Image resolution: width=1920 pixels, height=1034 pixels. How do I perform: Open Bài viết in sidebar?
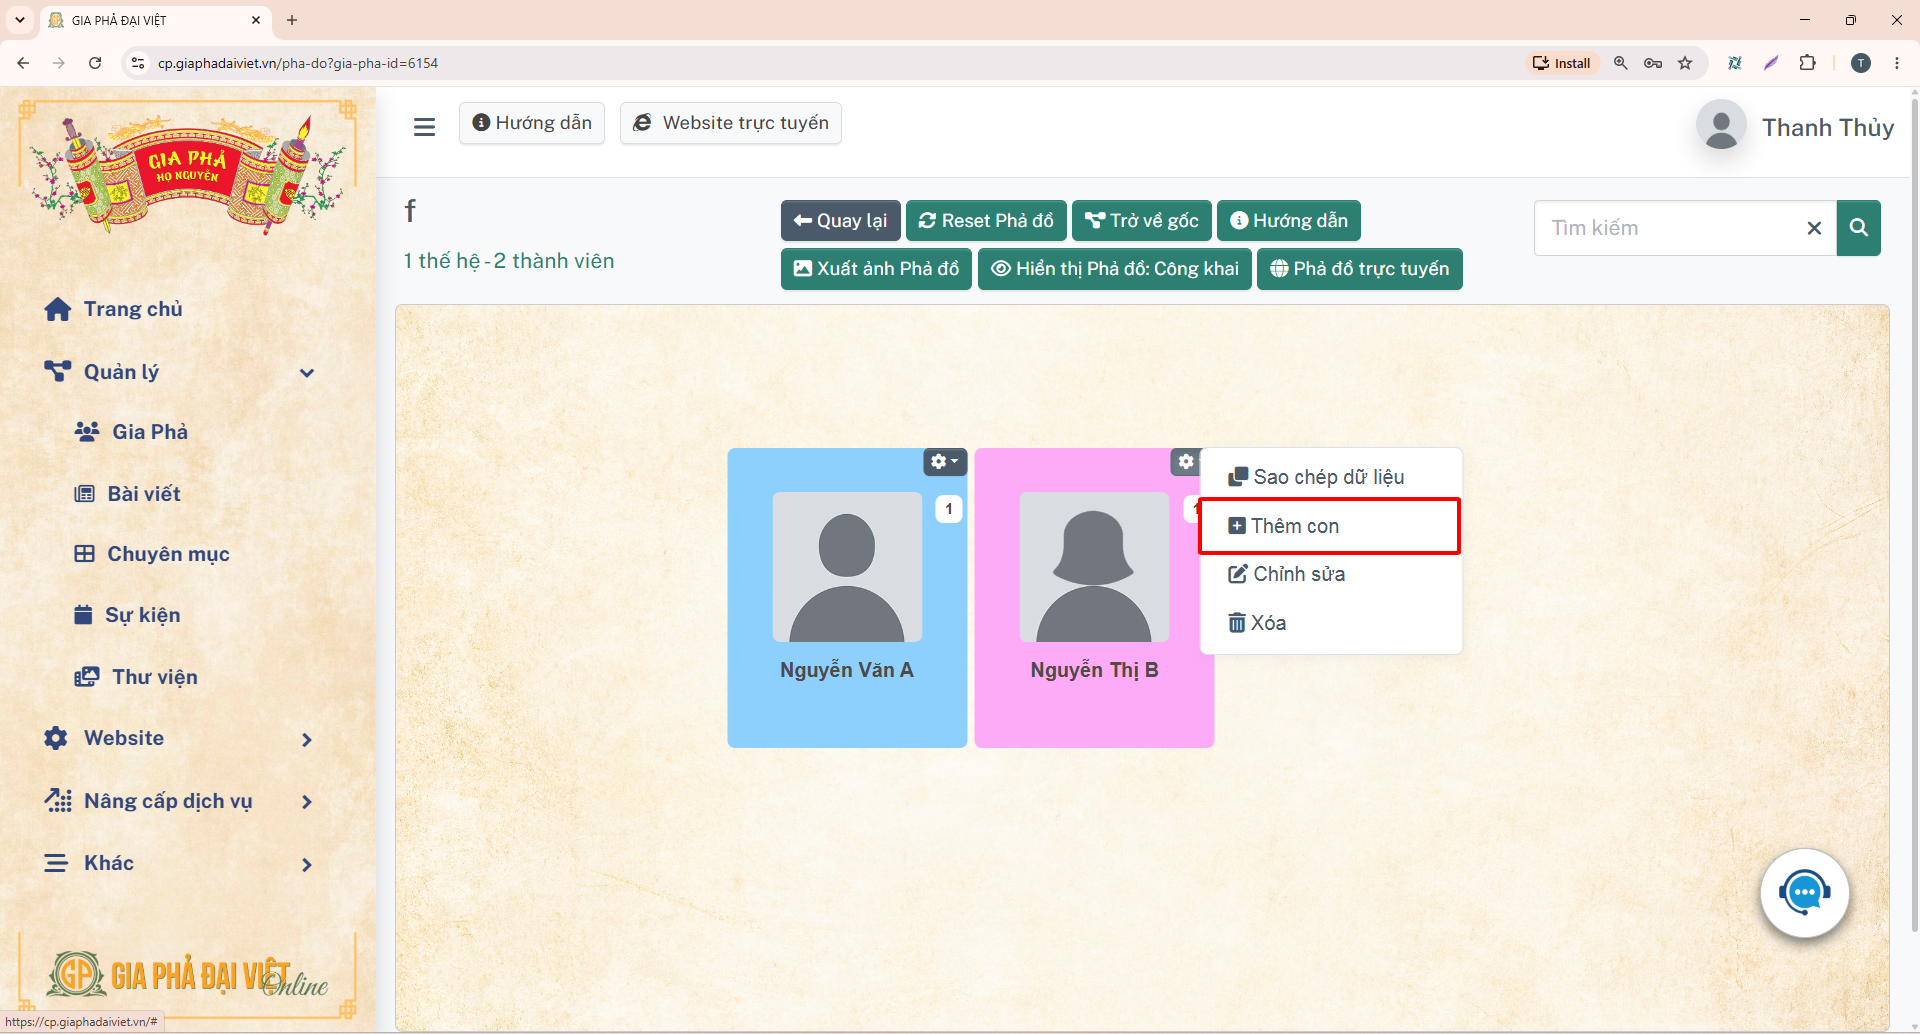pos(127,494)
